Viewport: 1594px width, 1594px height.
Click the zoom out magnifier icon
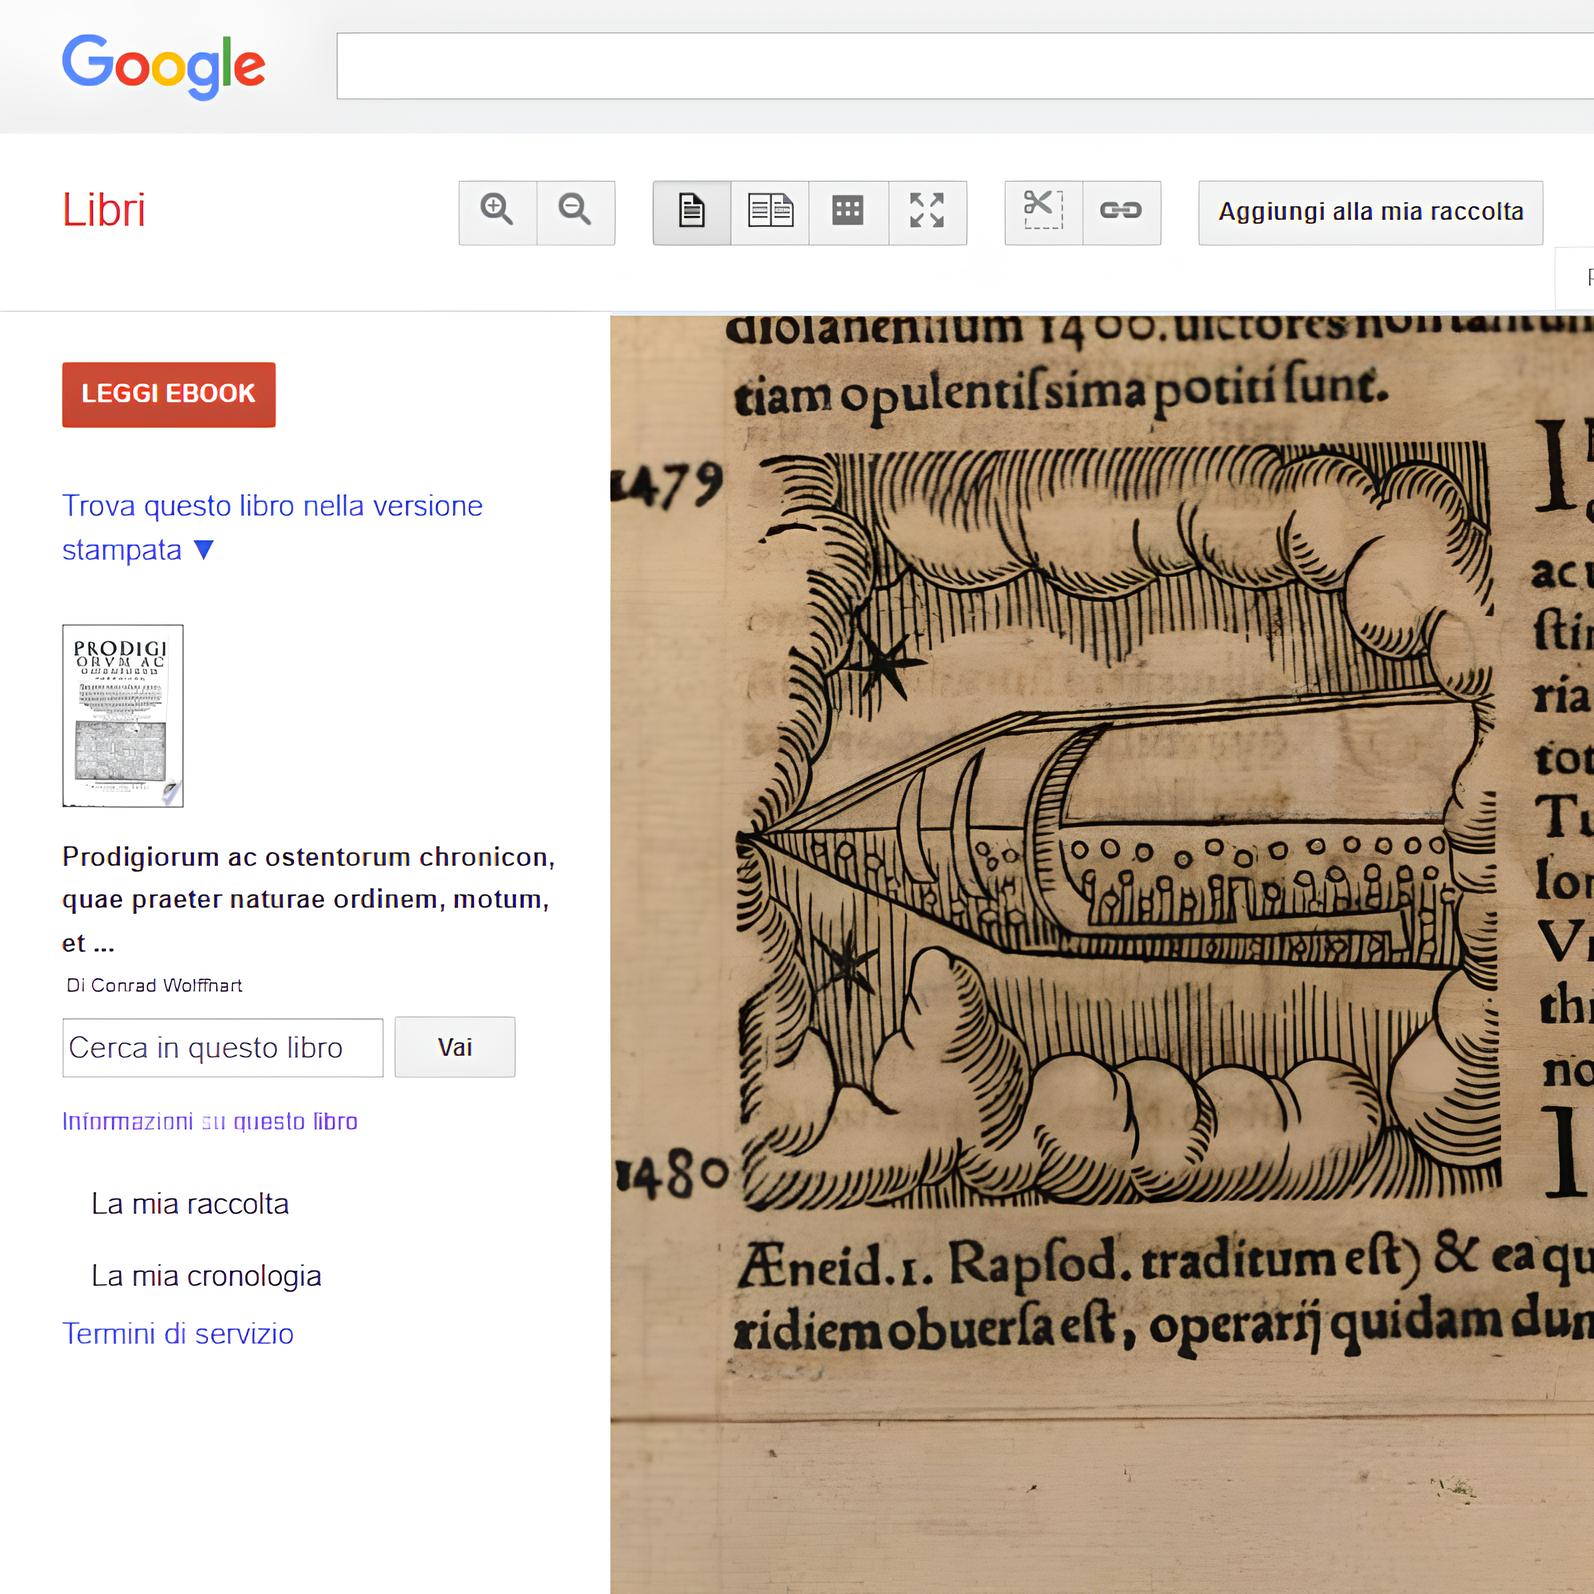(575, 212)
